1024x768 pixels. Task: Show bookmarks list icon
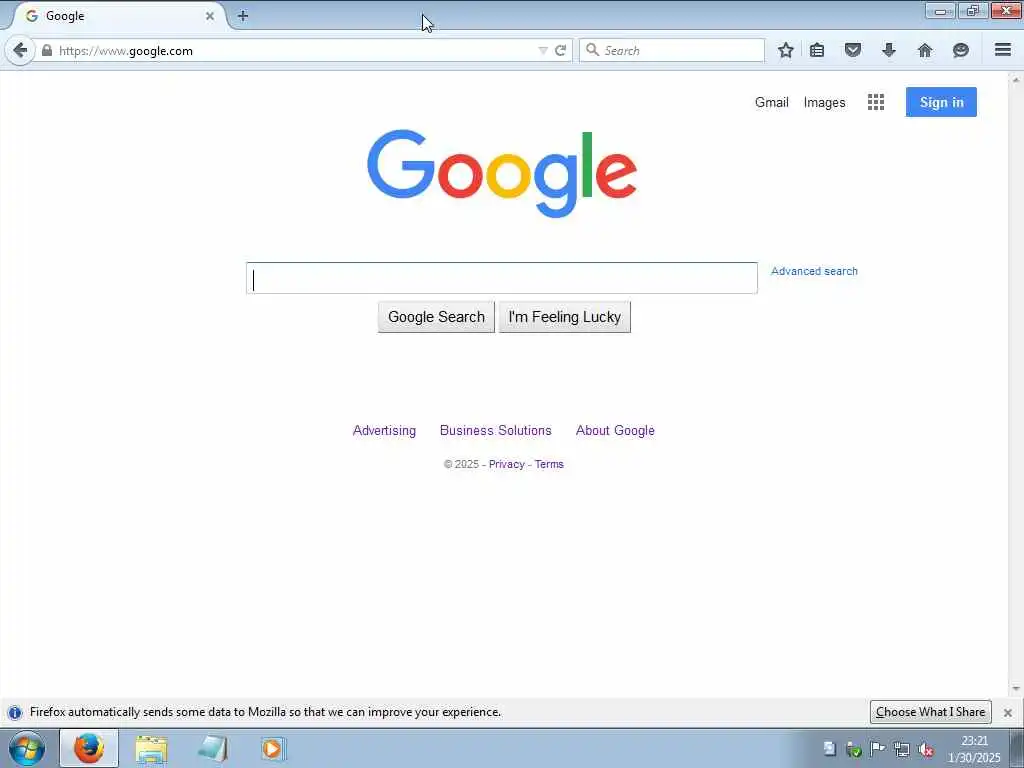(817, 50)
